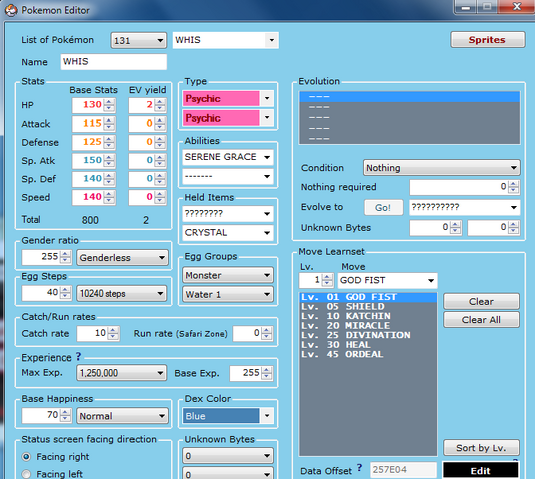Select the Lv. 30 HEAL row
The height and width of the screenshot is (479, 535).
[368, 345]
